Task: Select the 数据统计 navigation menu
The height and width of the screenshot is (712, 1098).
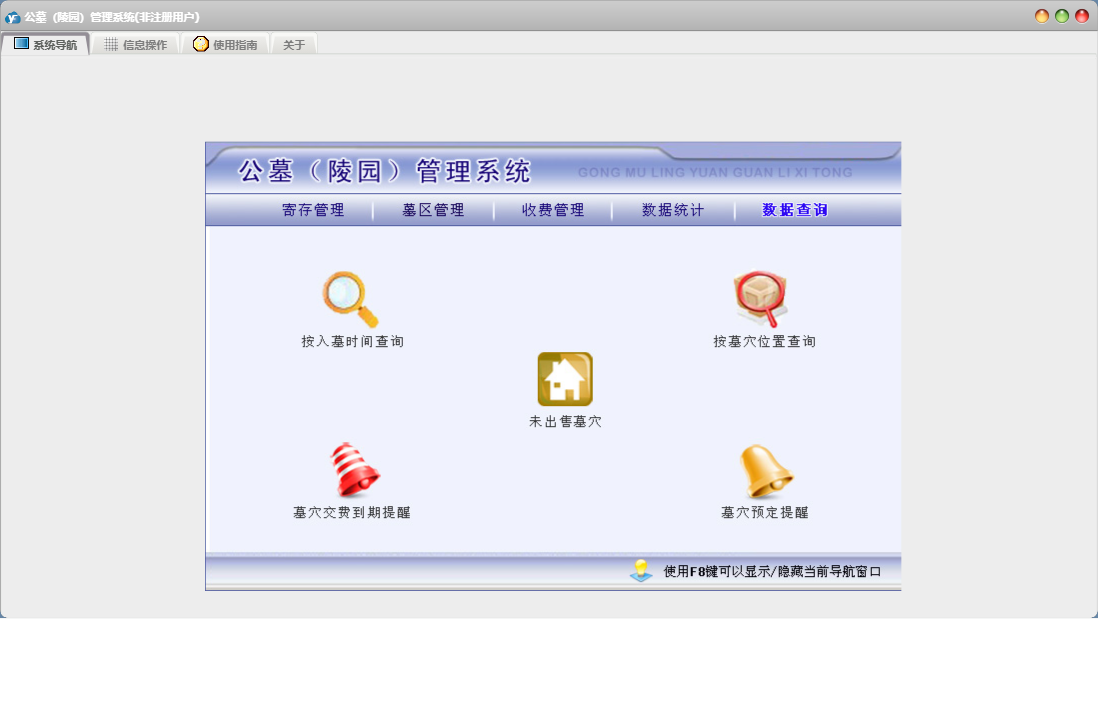Action: tap(673, 210)
